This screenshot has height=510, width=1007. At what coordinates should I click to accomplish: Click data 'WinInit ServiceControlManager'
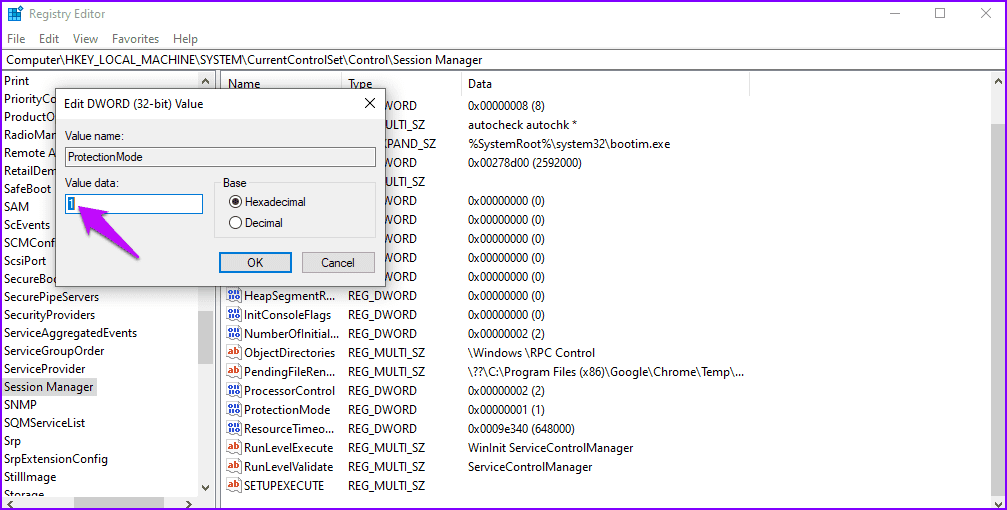(x=550, y=448)
